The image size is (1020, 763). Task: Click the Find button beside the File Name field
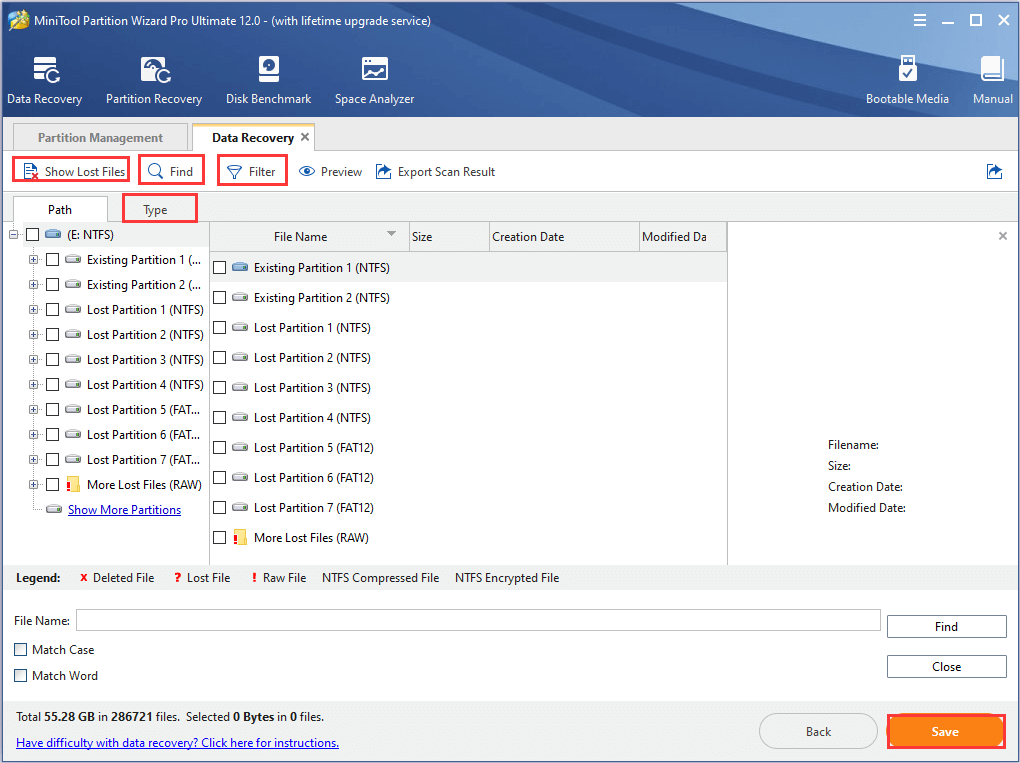tap(946, 626)
